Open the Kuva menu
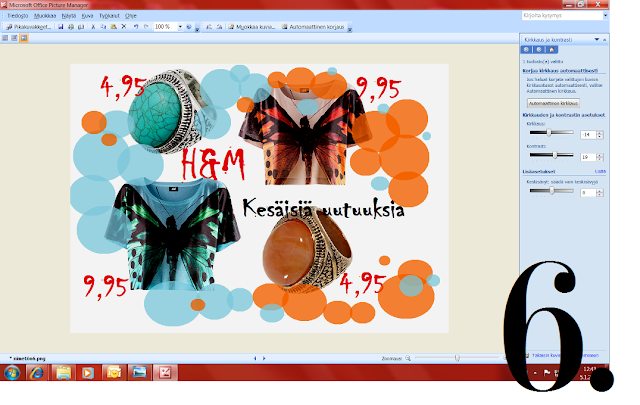The width and height of the screenshot is (640, 405). pos(87,16)
